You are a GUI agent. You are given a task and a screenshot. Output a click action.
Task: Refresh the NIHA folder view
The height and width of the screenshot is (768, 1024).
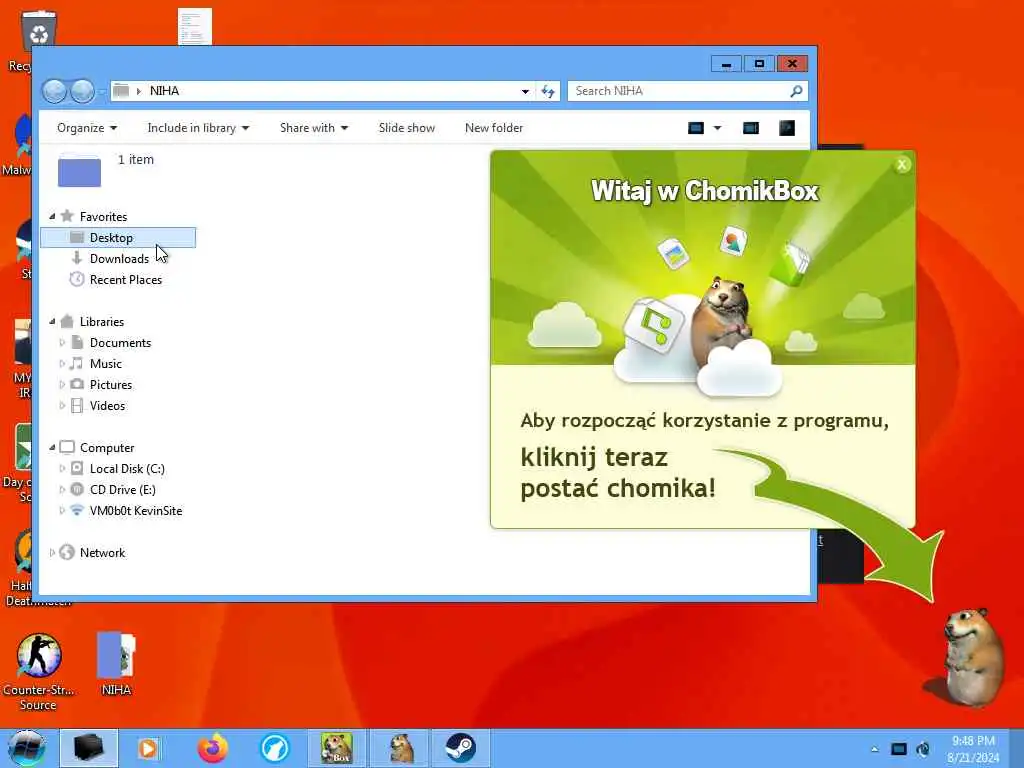click(x=548, y=91)
